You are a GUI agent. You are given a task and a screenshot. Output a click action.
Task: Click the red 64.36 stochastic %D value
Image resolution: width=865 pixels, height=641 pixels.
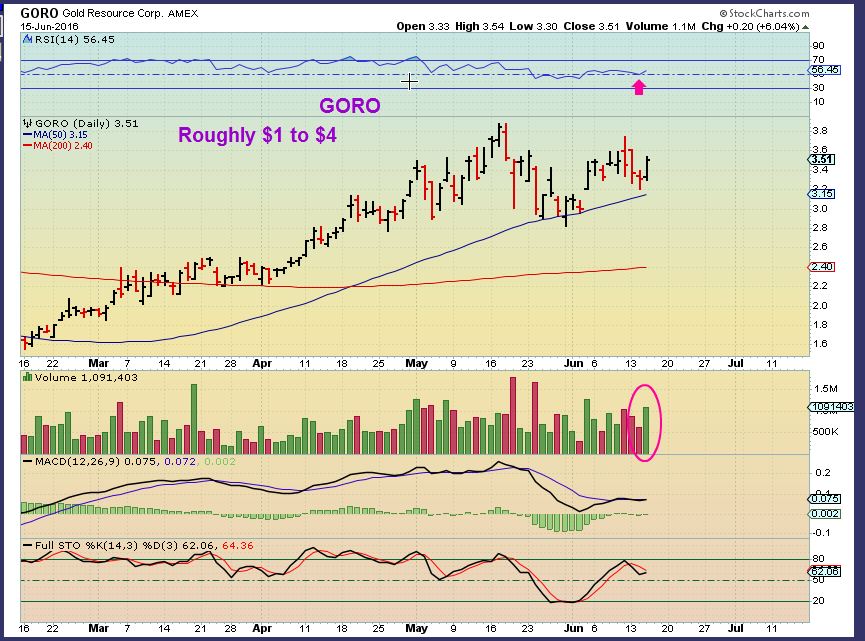pos(237,546)
